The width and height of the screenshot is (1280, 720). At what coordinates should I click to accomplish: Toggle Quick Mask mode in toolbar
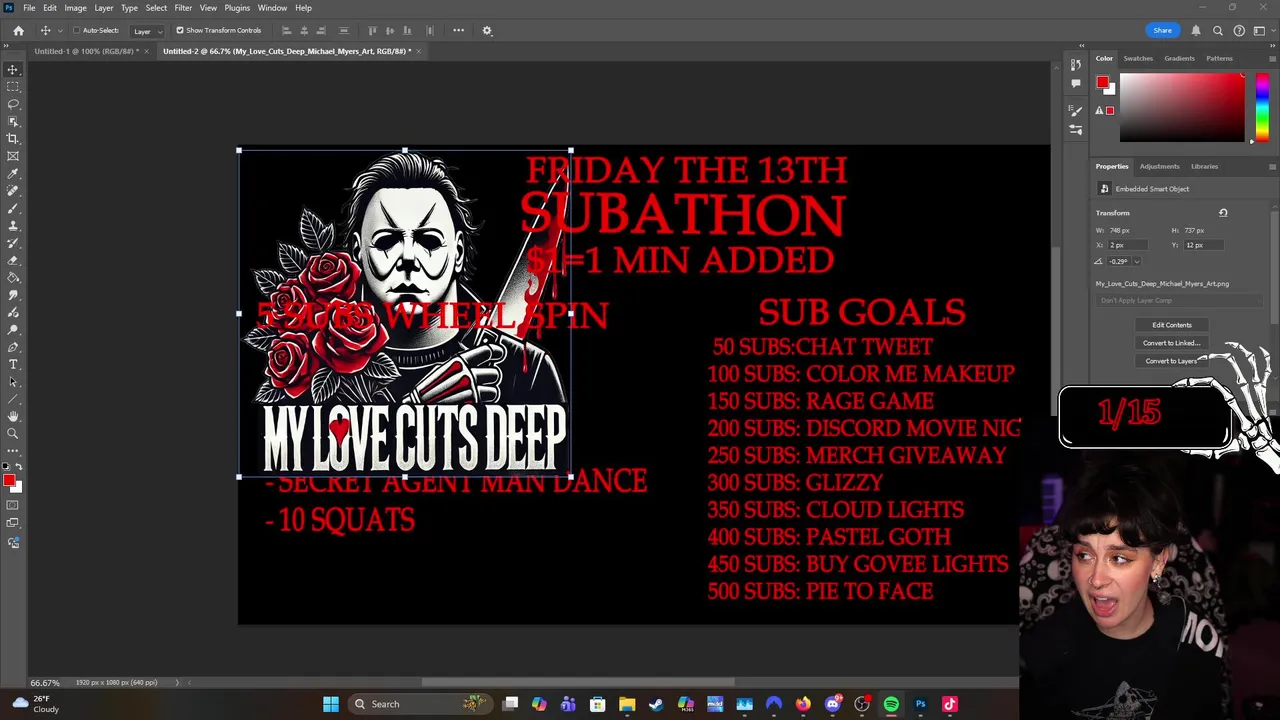click(x=13, y=506)
